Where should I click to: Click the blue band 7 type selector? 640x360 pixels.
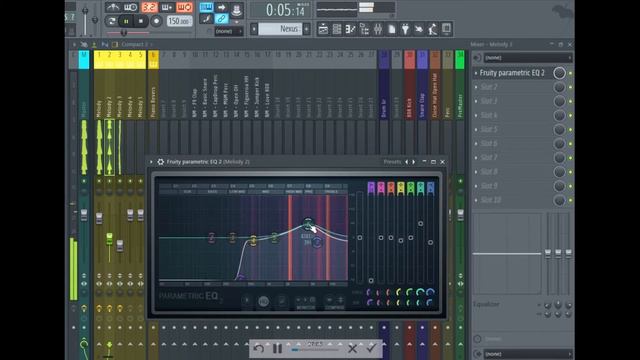[x=430, y=187]
